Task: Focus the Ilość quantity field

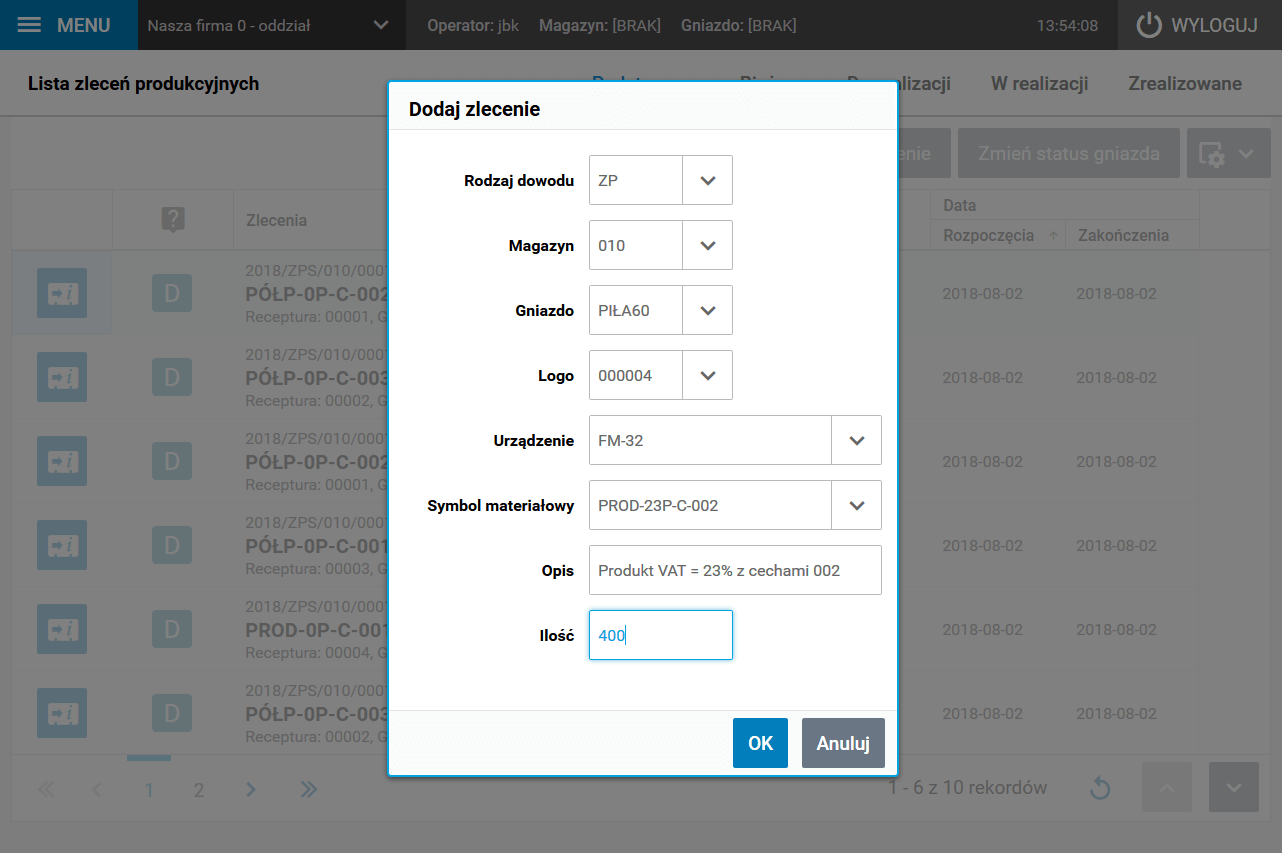Action: 660,636
